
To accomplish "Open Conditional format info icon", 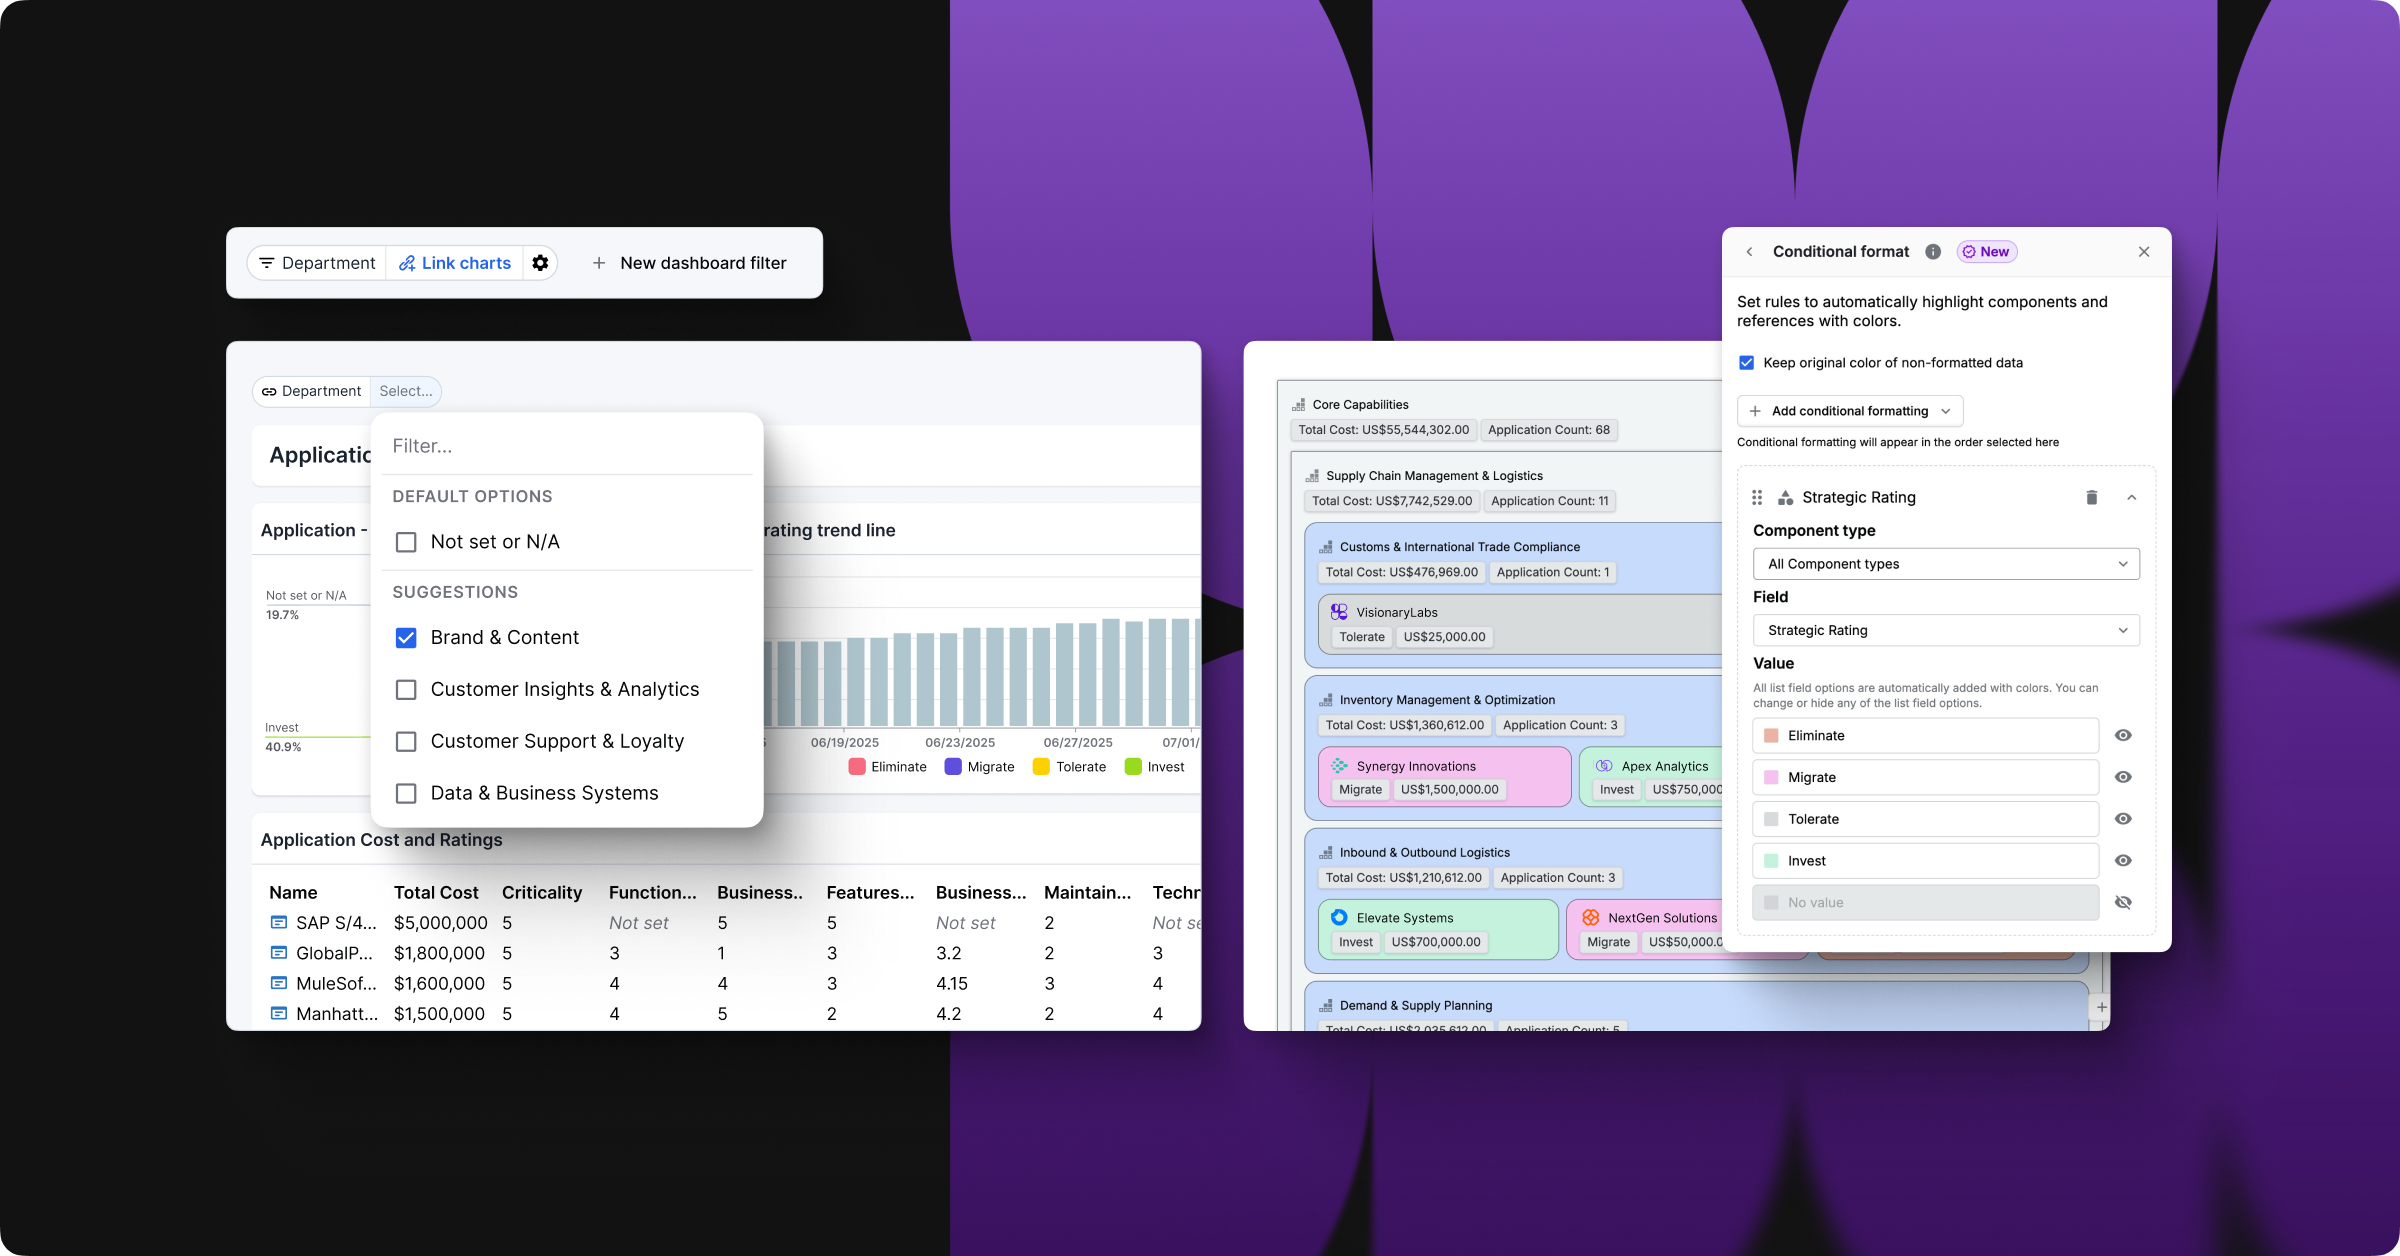I will 1933,252.
